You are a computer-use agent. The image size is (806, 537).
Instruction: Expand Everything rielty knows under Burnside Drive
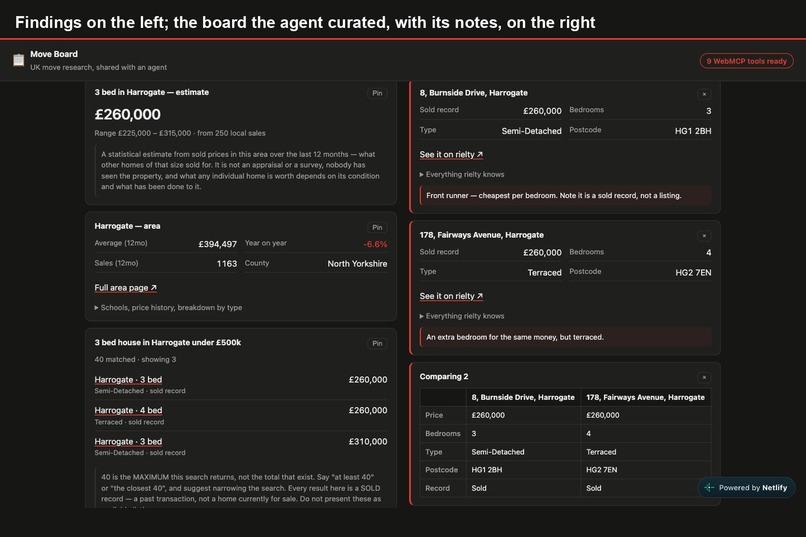coord(462,174)
